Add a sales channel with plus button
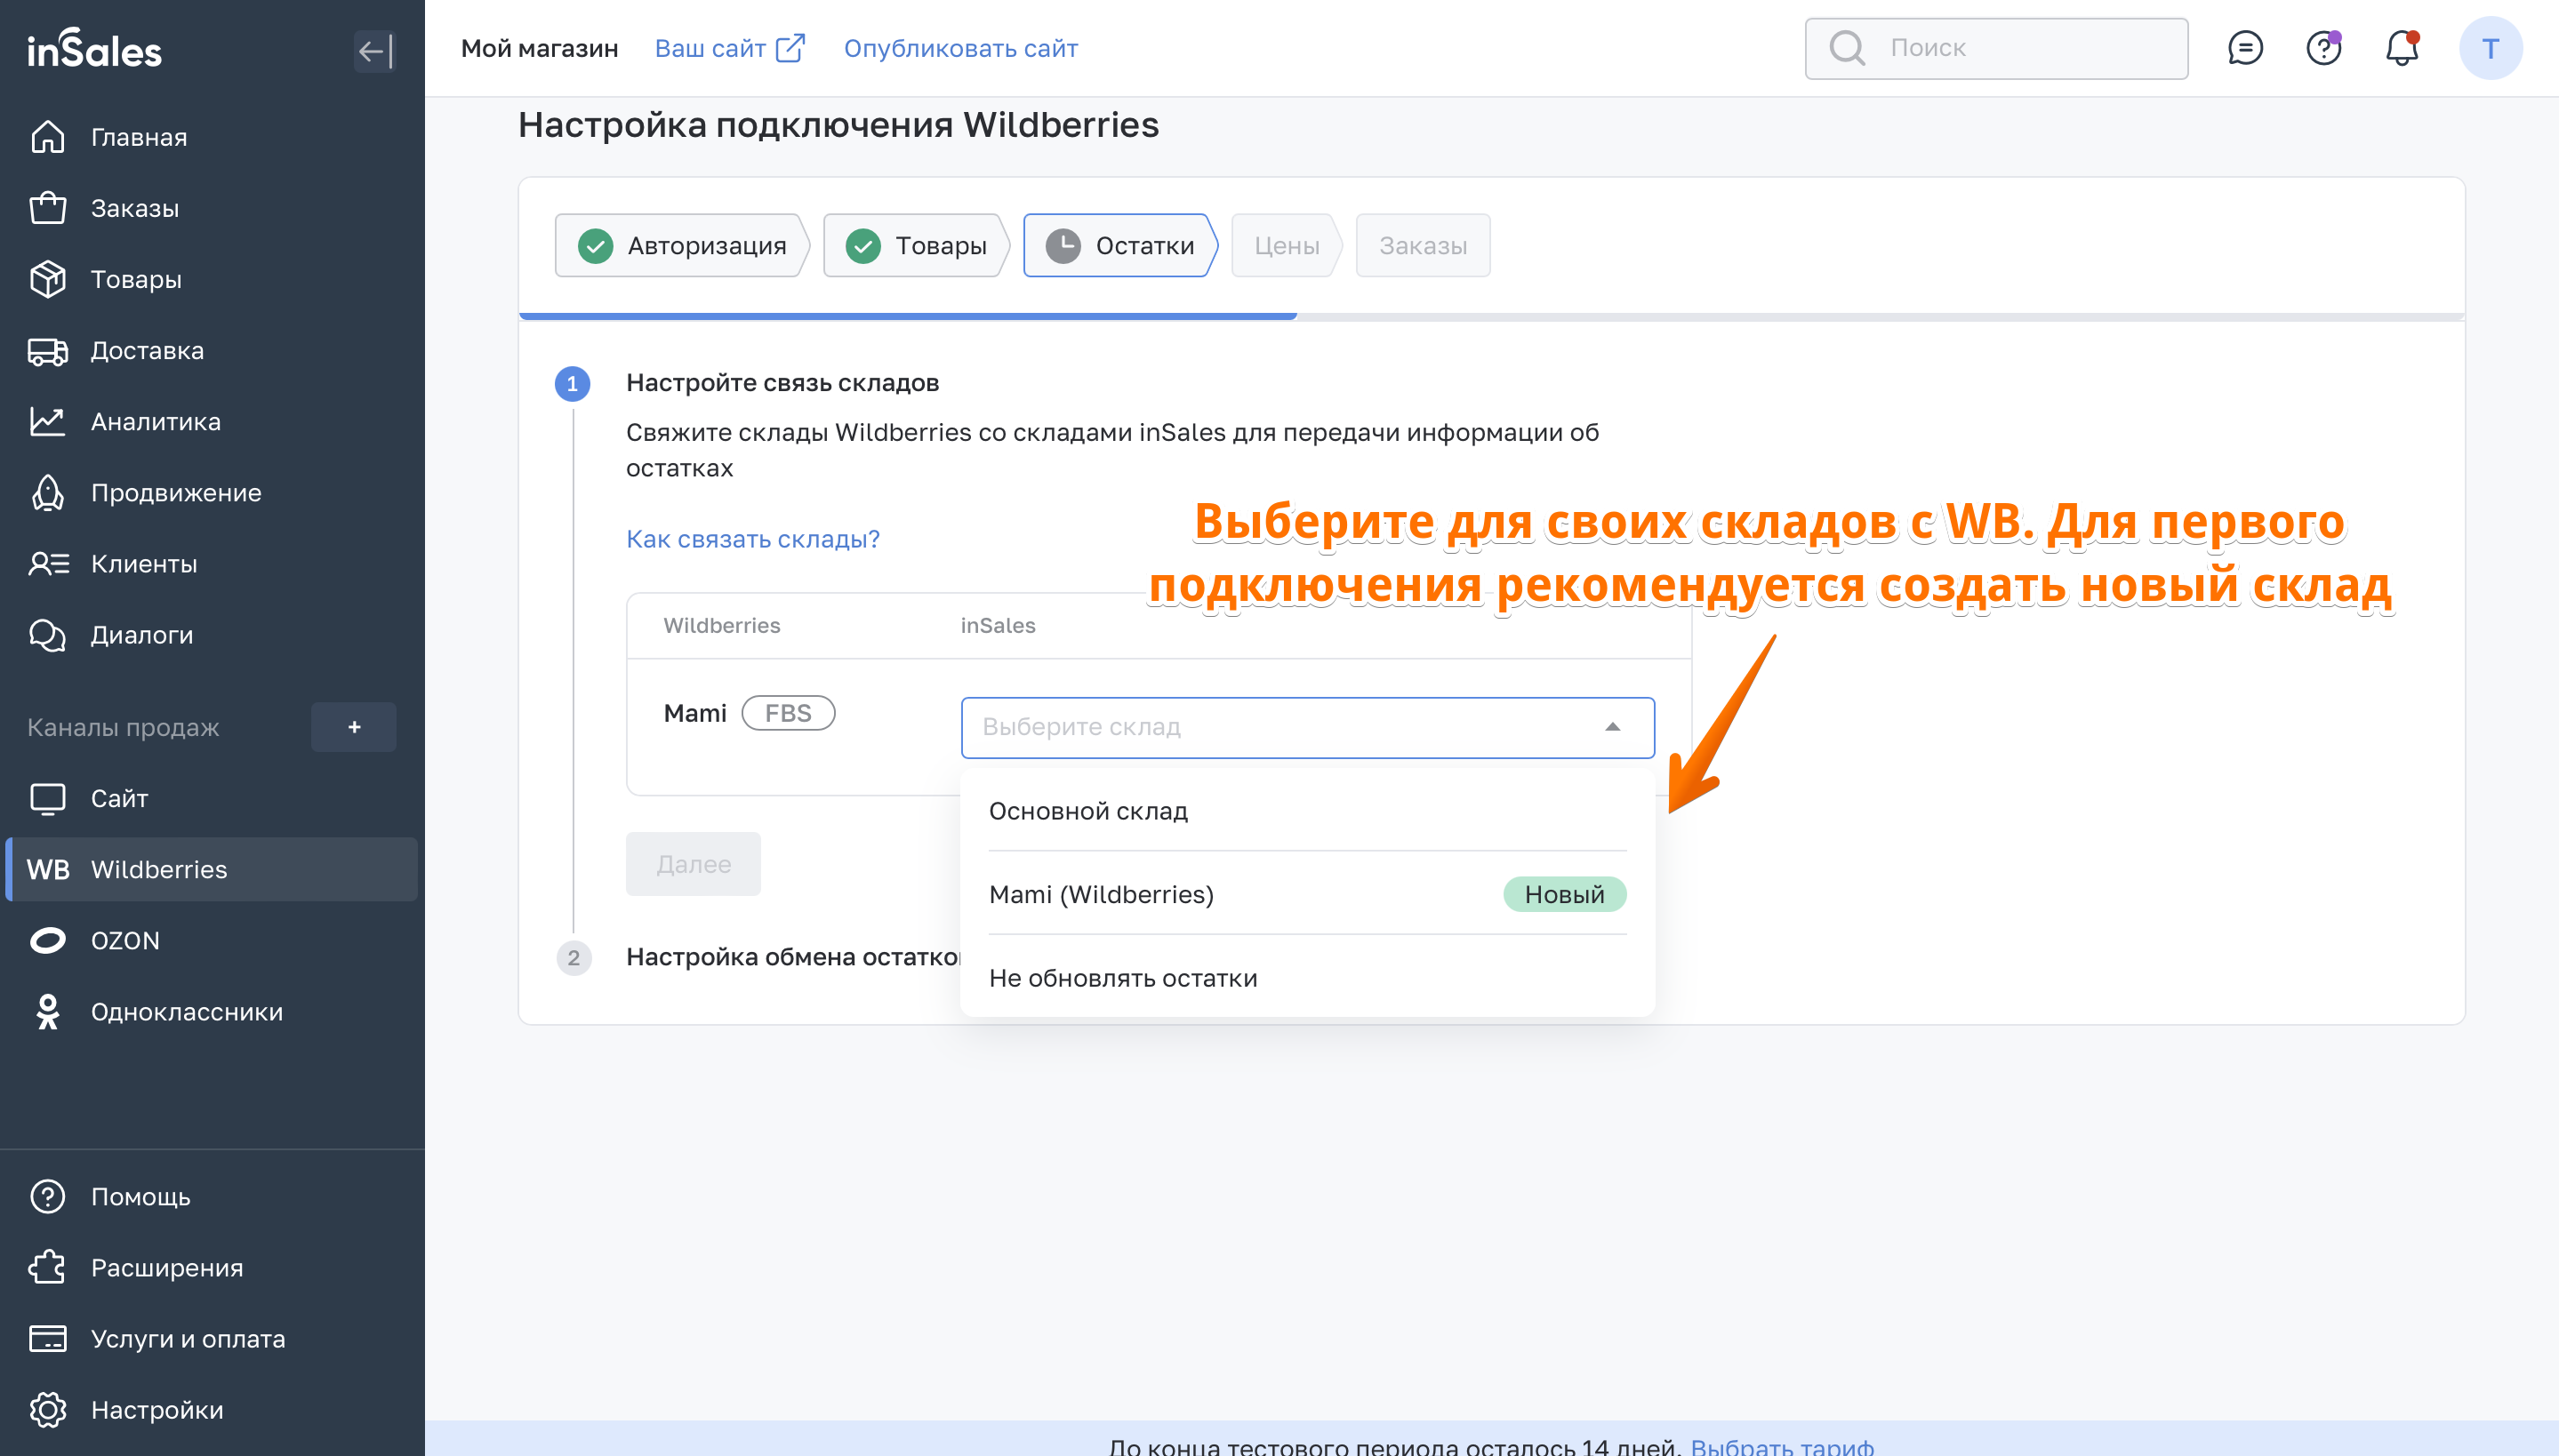 [x=354, y=727]
